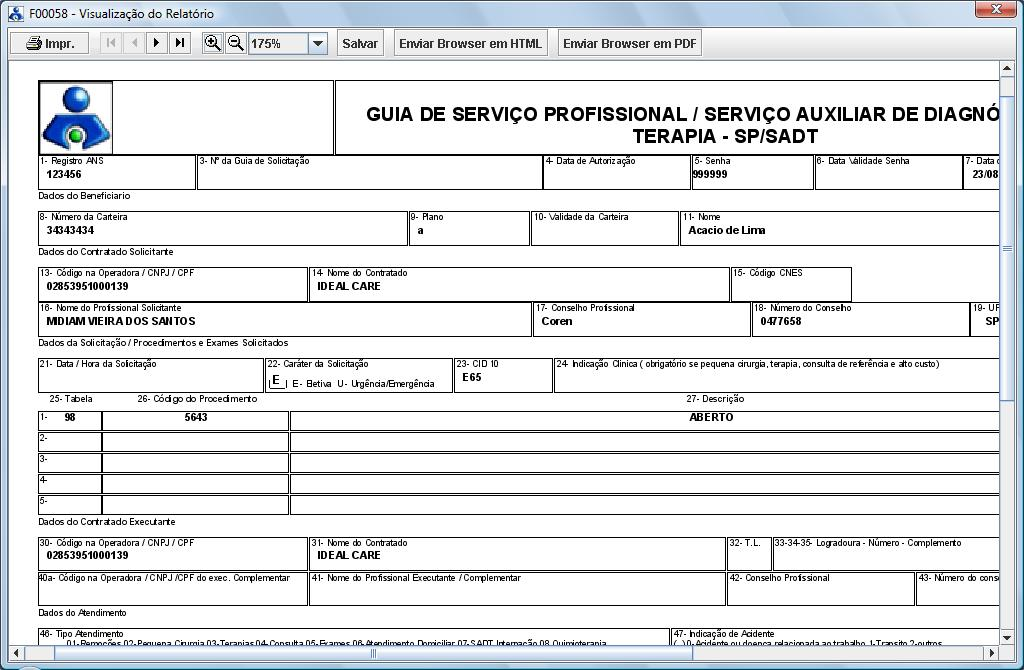Click the horizontal scrollbar thumb
The width and height of the screenshot is (1024, 670).
(374, 652)
